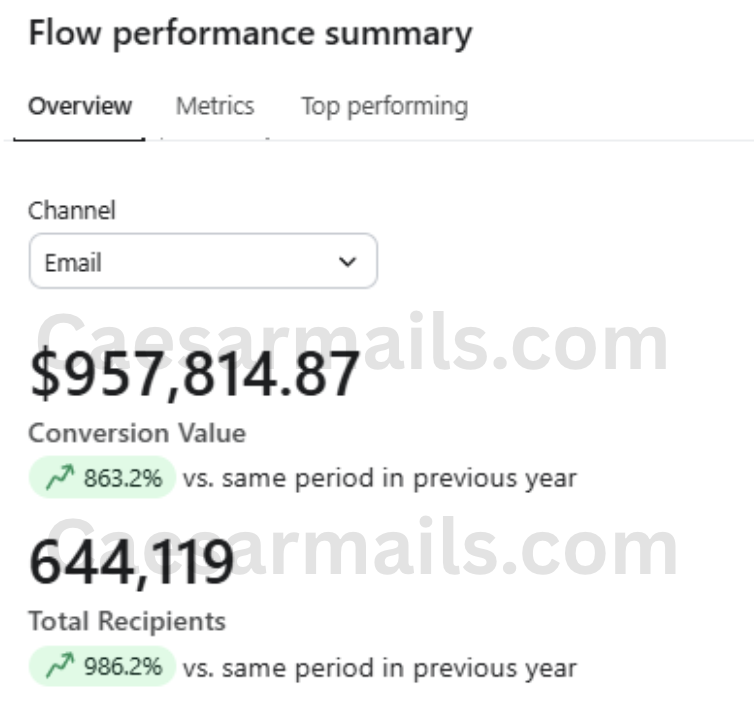Image resolution: width=754 pixels, height=702 pixels.
Task: Open the Metrics tab
Action: (x=215, y=106)
